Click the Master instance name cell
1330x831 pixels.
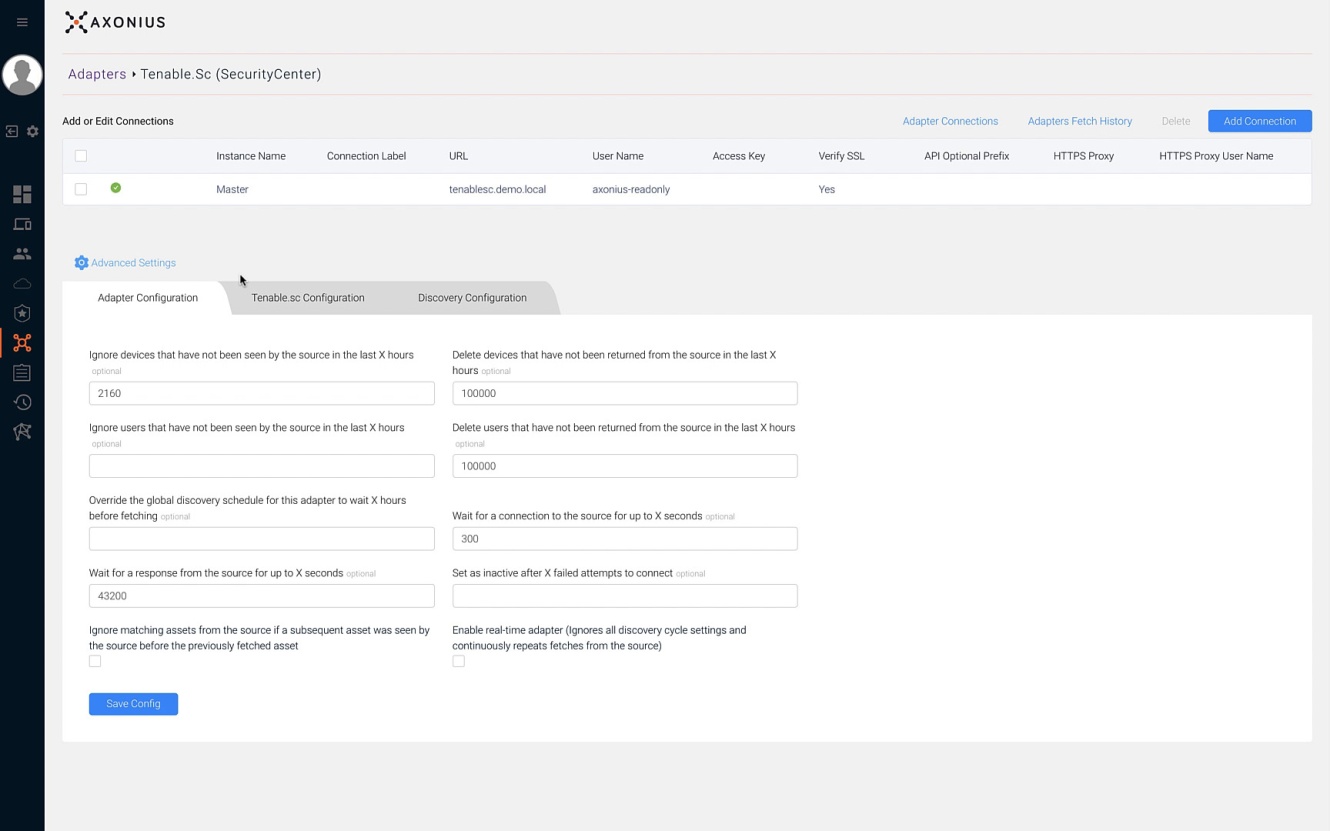[232, 189]
